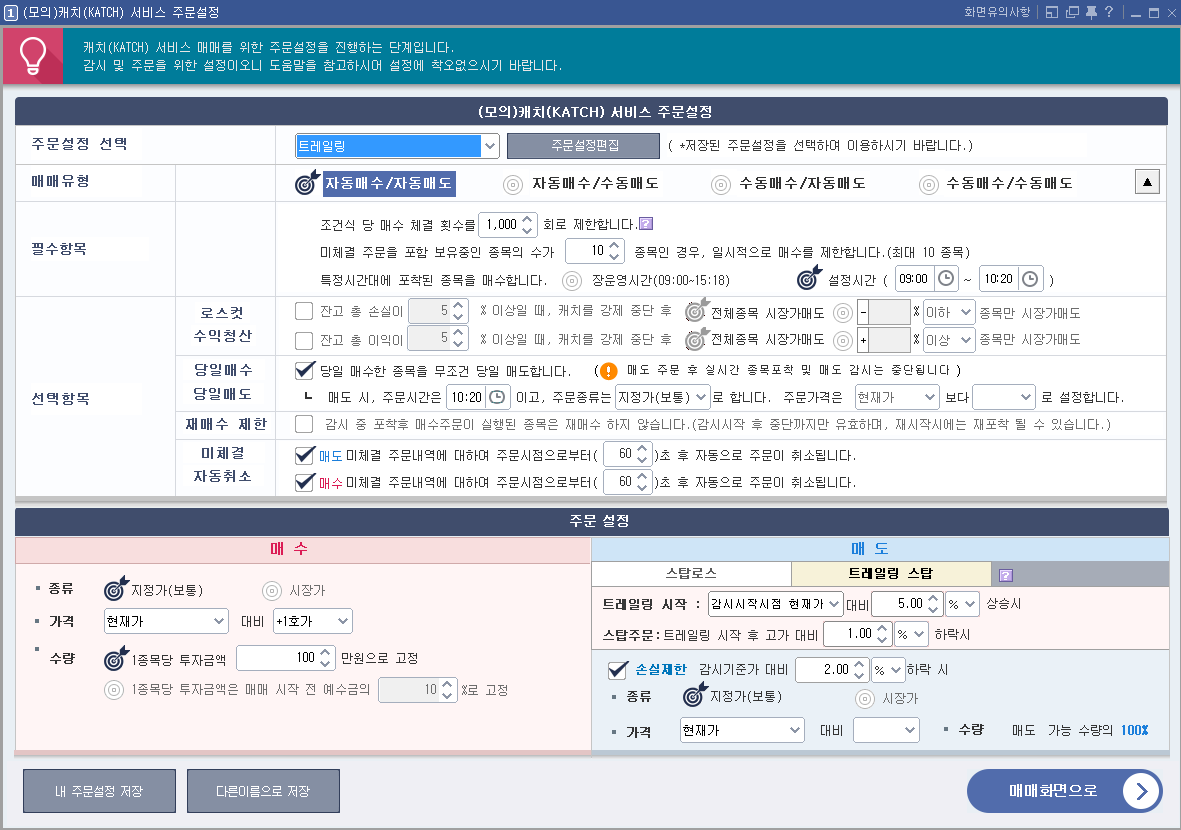Screen dimensions: 1181x830
Task: Click the collapse triangle button in 매매유형 row
Action: [x=1147, y=182]
